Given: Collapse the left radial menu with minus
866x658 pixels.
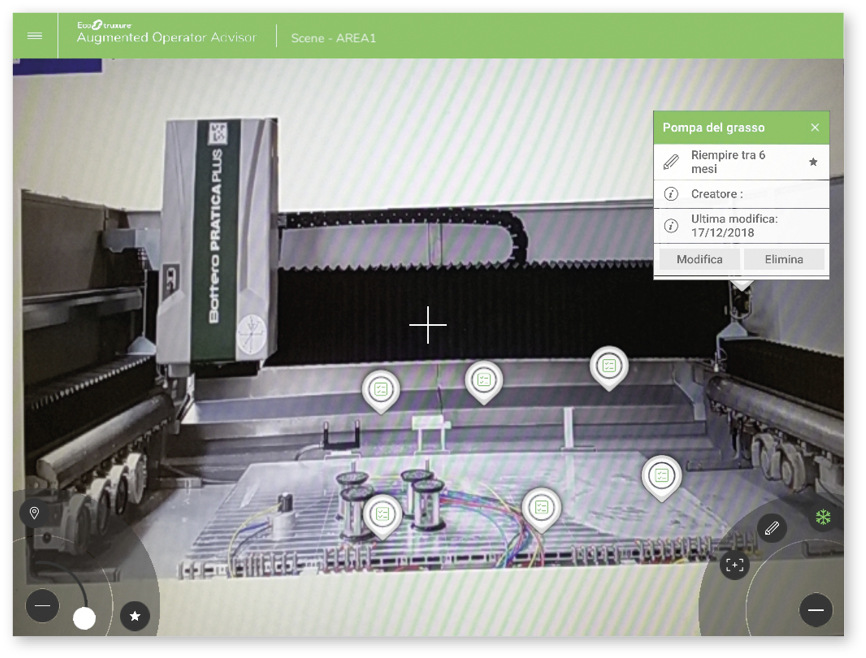Looking at the screenshot, I should (x=42, y=606).
